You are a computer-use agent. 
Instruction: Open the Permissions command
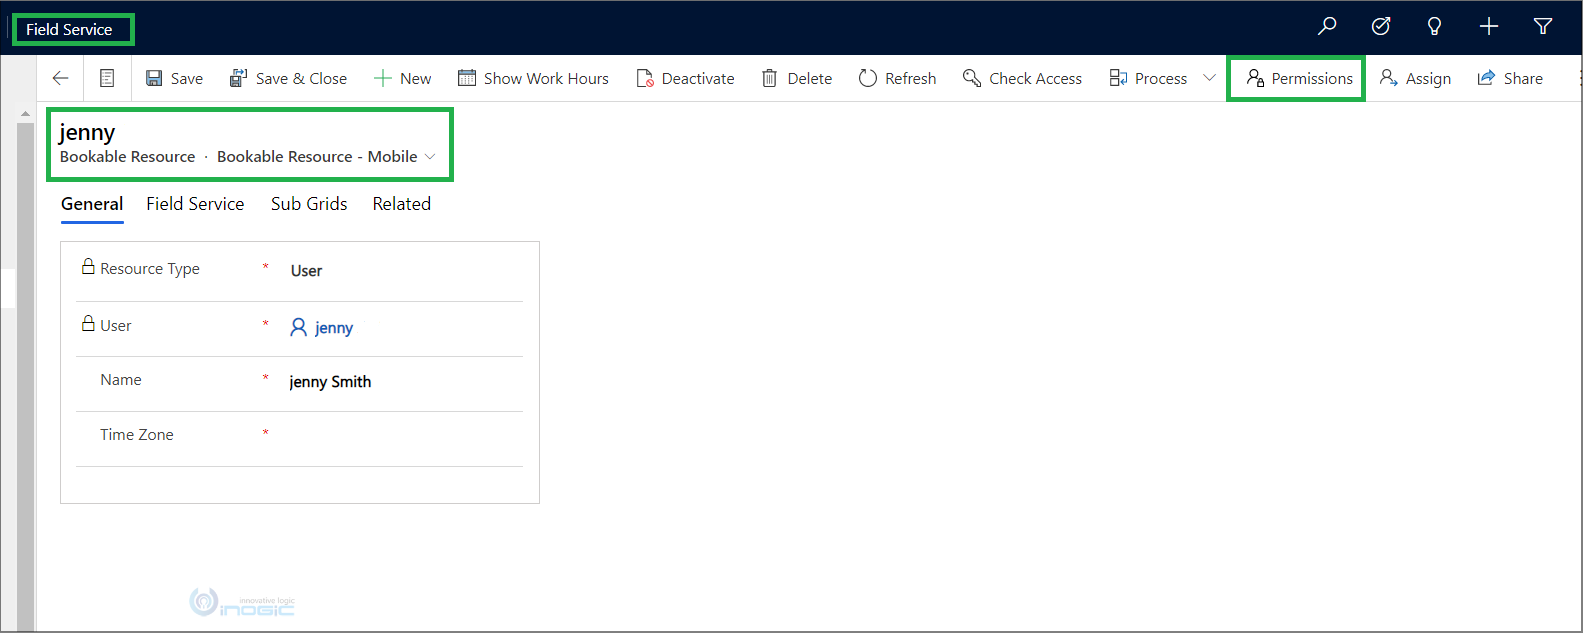click(x=1299, y=78)
